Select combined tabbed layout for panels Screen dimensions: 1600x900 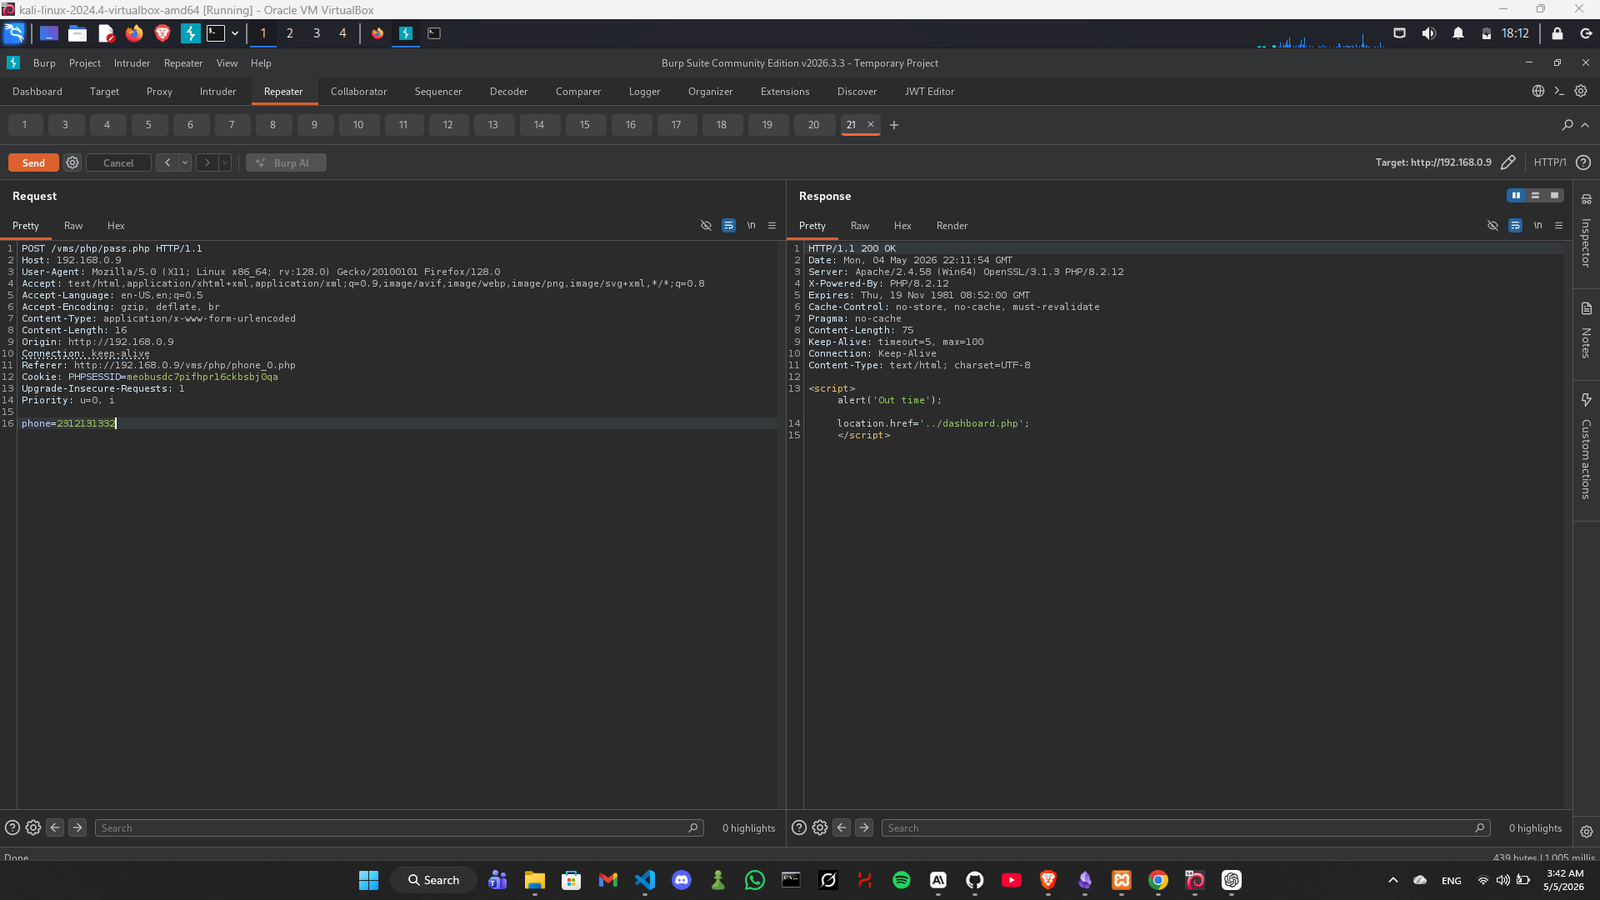1554,196
